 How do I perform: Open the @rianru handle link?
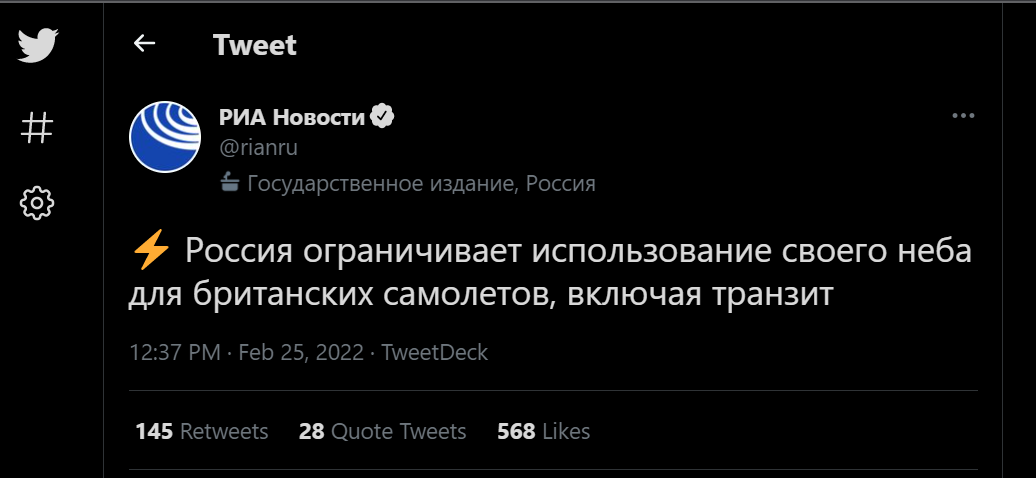pyautogui.click(x=258, y=147)
